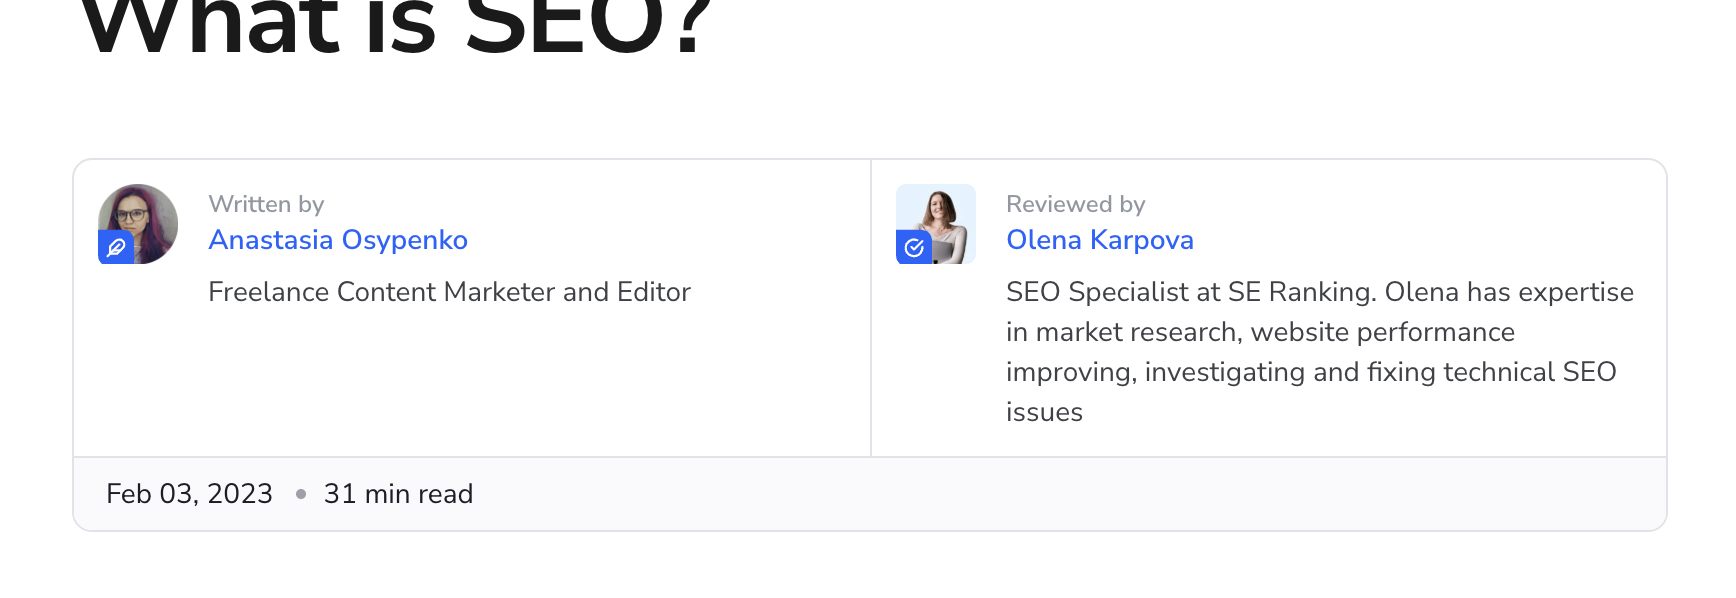1736x598 pixels.
Task: Click the blue pen badge icon
Action: pyautogui.click(x=115, y=247)
